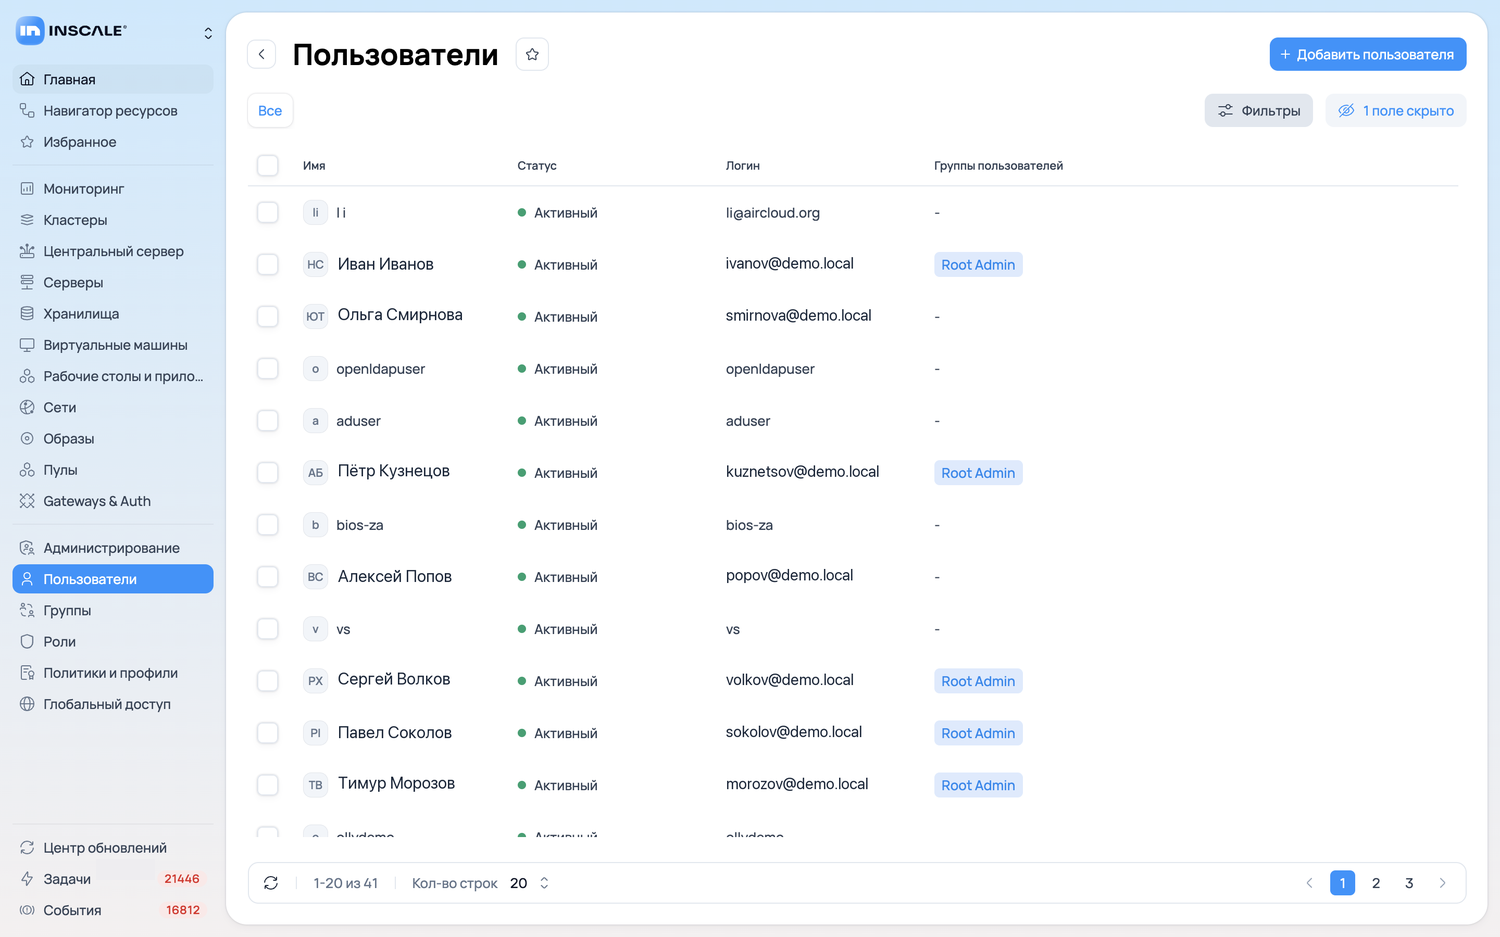Click the Рабочие столы и приложения icon
The height and width of the screenshot is (937, 1500).
pos(27,376)
